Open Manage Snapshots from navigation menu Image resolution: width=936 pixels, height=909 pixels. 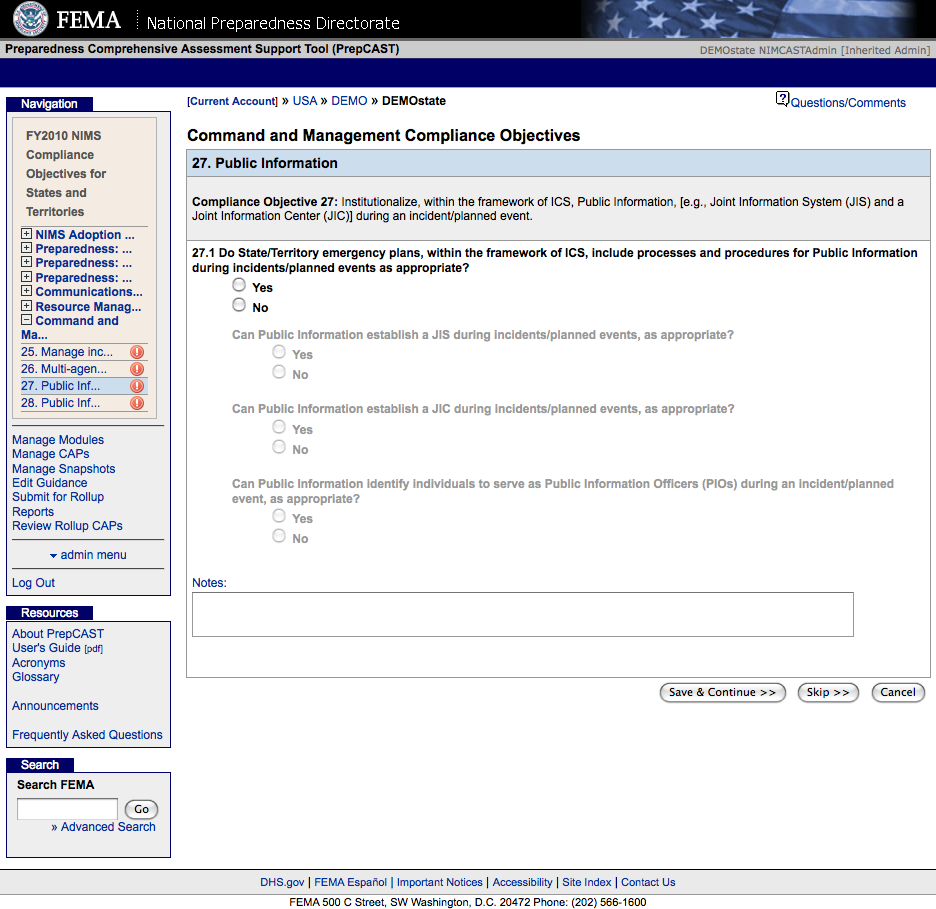tap(63, 469)
